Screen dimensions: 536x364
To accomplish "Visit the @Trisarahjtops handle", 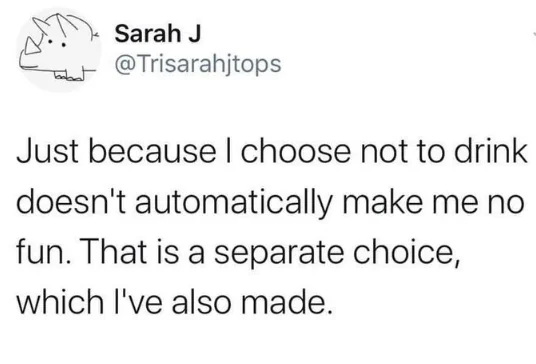I will click(198, 64).
